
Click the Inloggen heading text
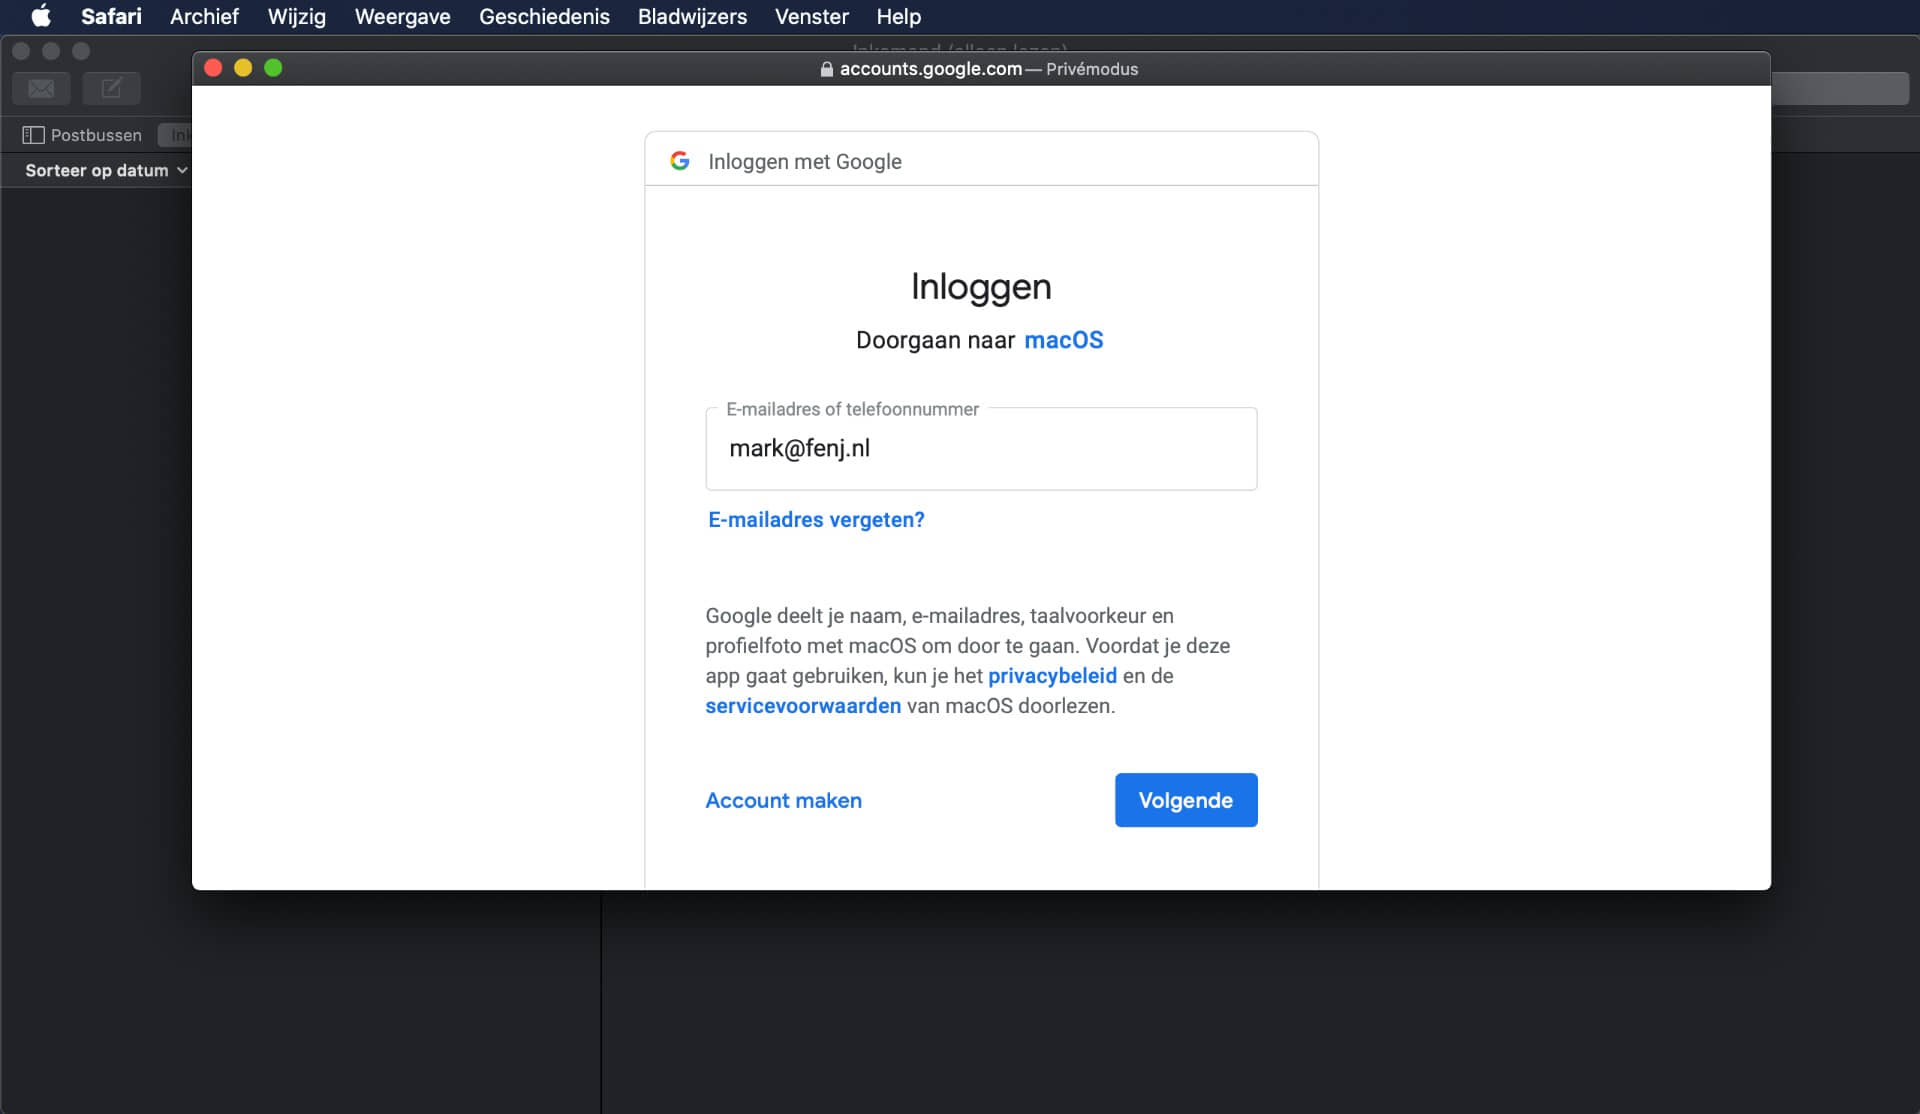point(981,287)
